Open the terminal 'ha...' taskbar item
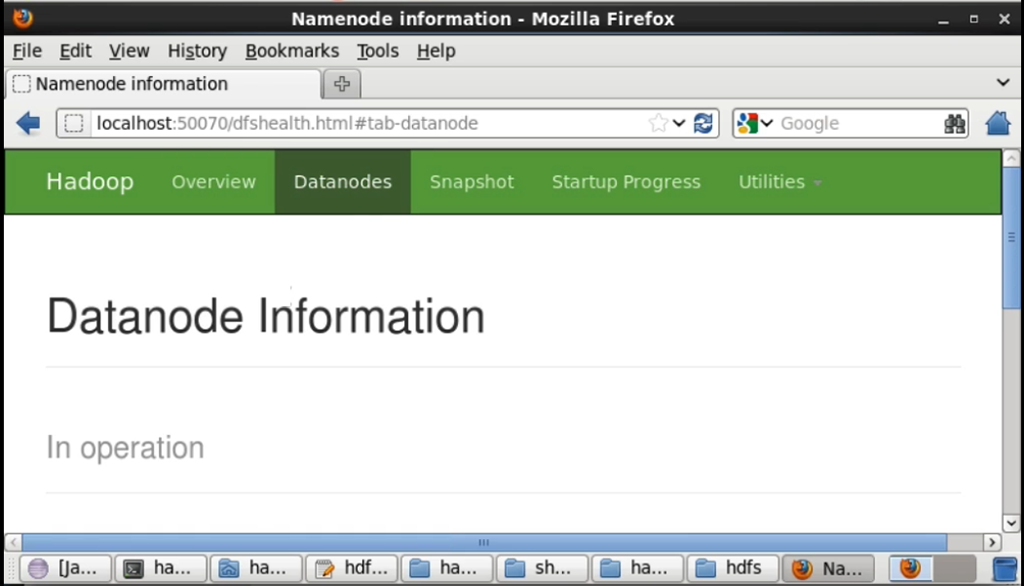Image resolution: width=1024 pixels, height=586 pixels. (161, 568)
